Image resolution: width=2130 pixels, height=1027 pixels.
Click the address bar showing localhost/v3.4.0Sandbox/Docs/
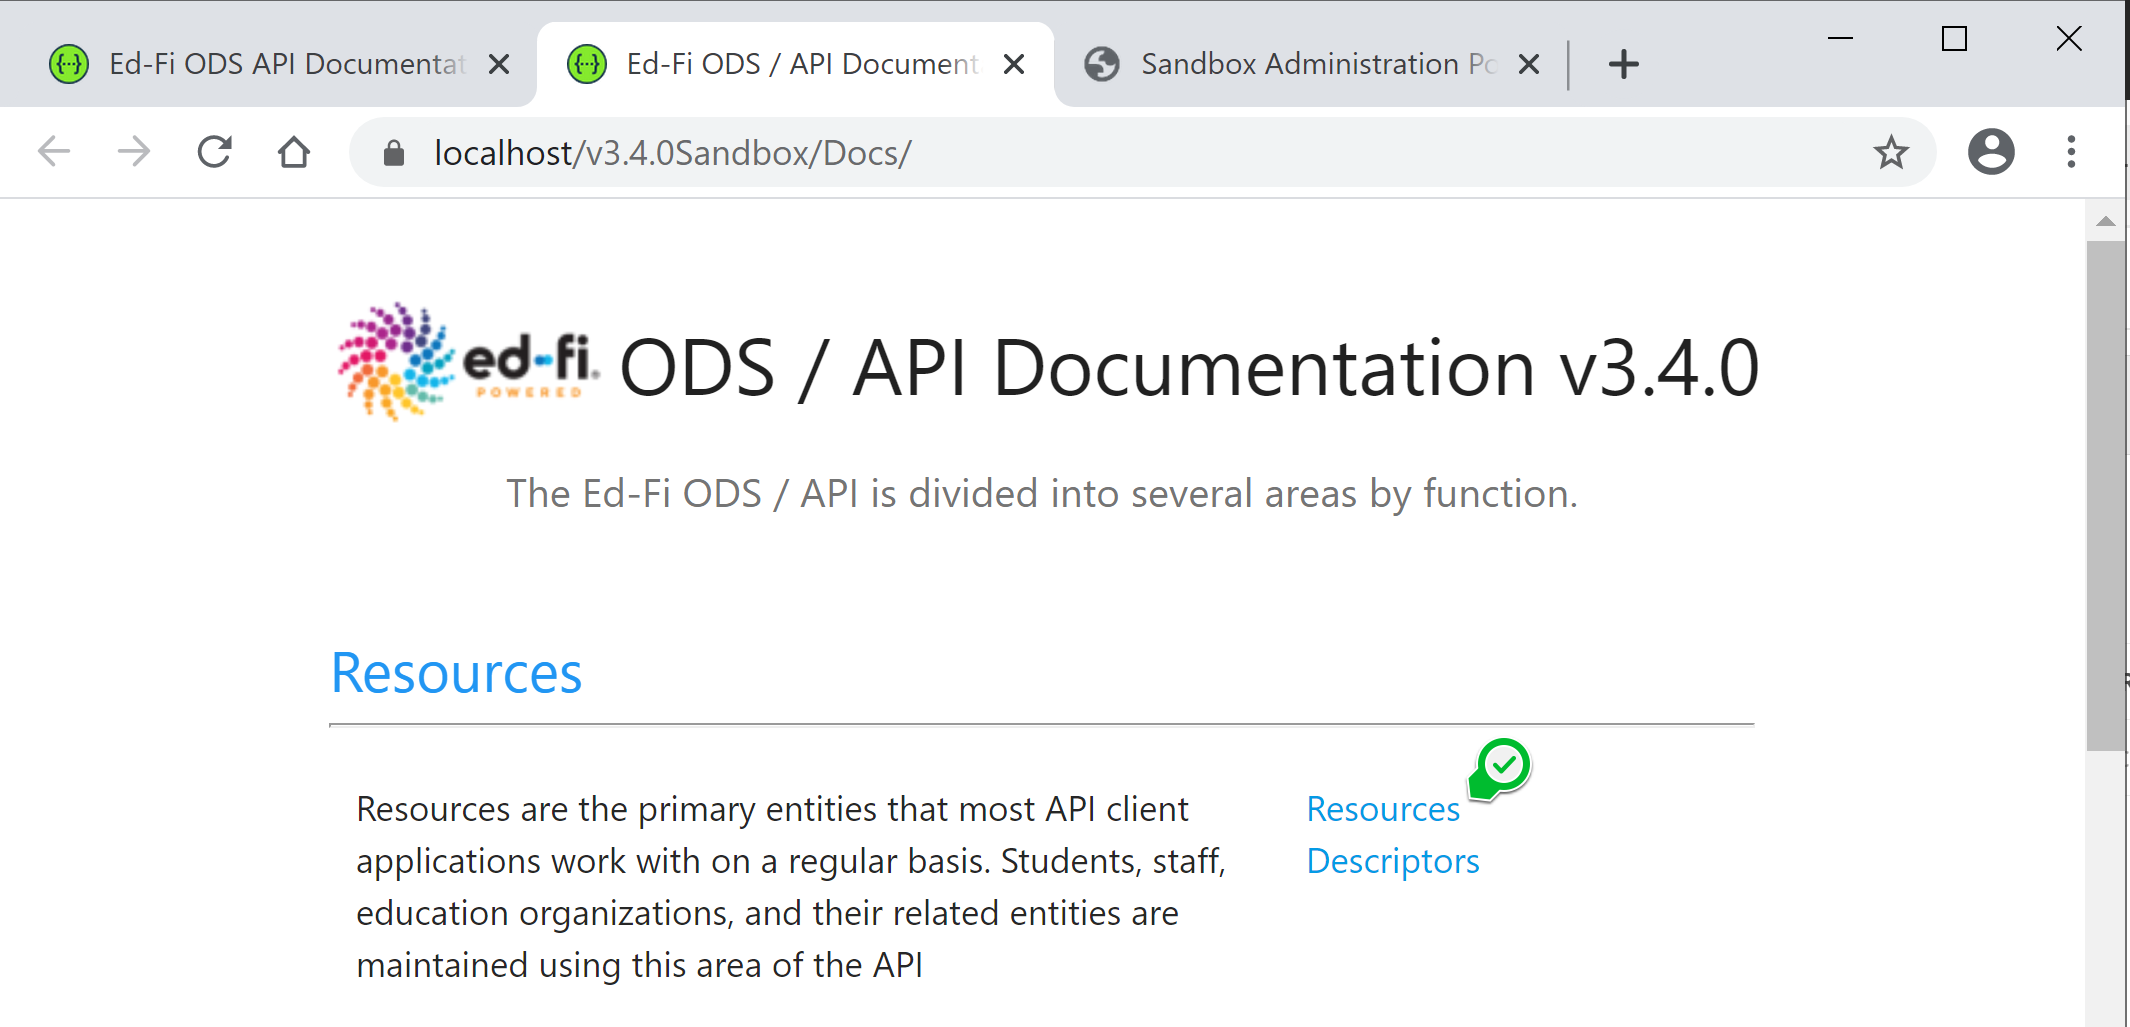[1143, 152]
